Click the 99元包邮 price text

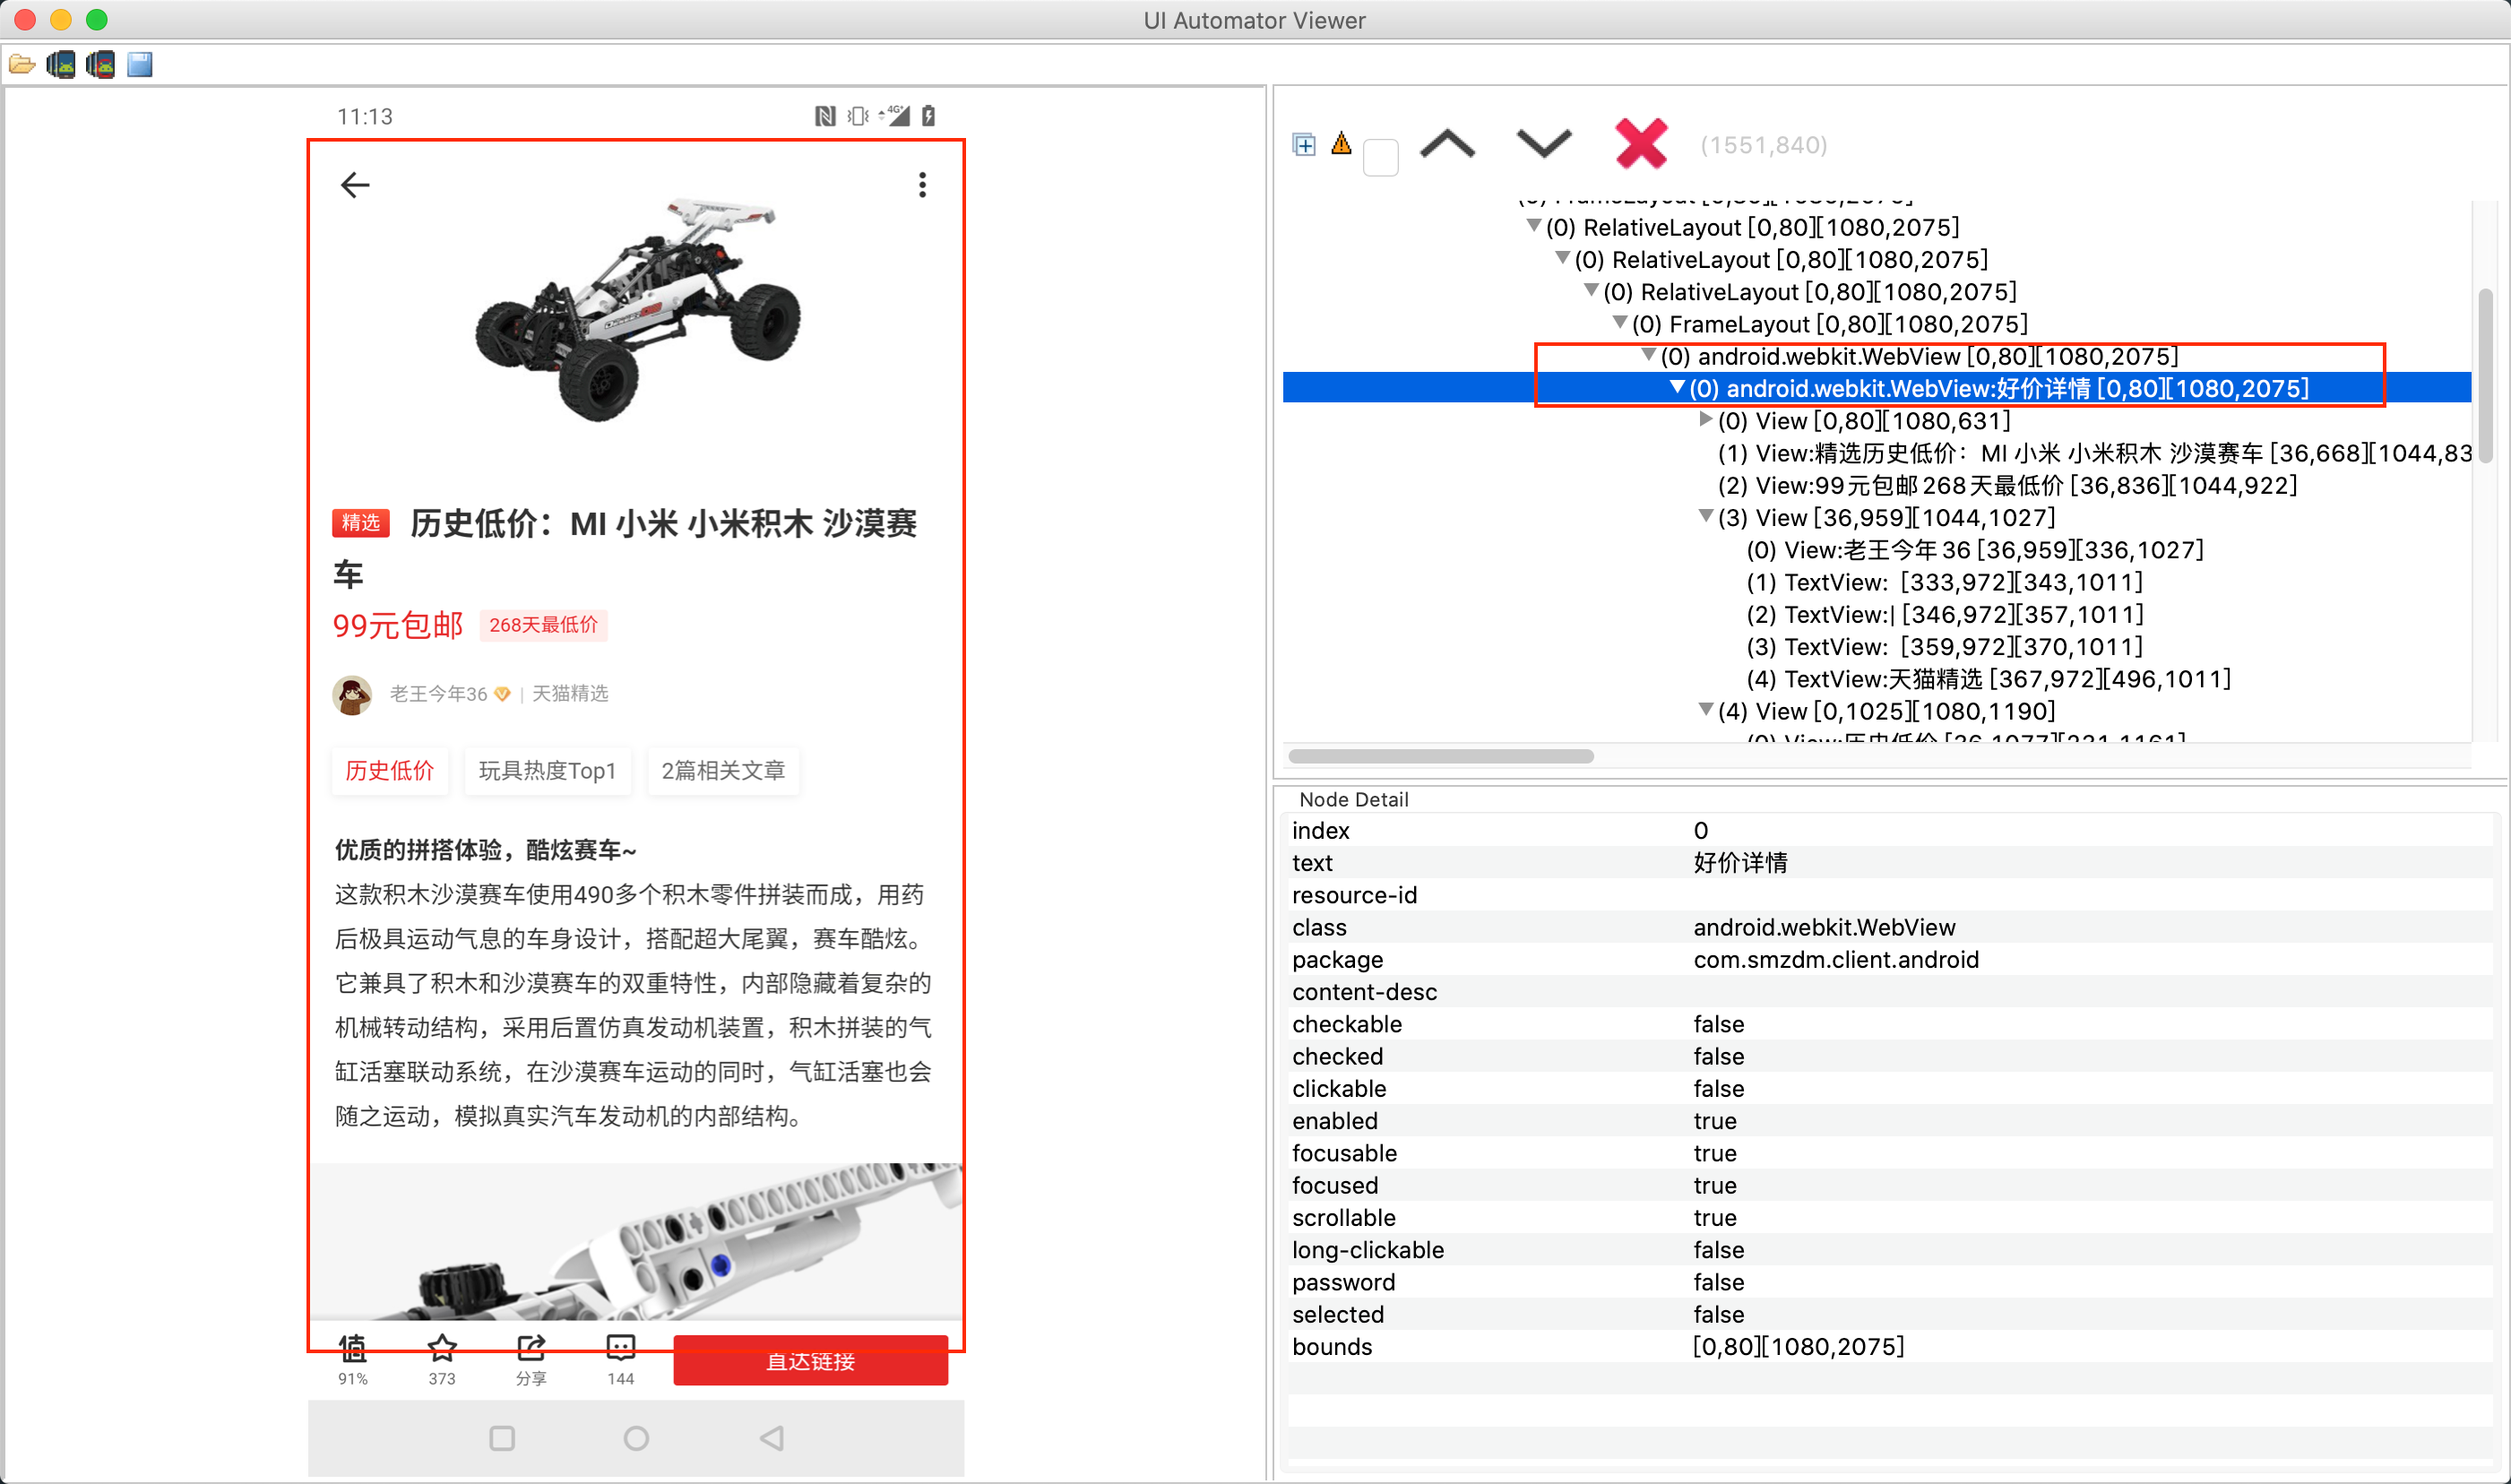[x=398, y=626]
